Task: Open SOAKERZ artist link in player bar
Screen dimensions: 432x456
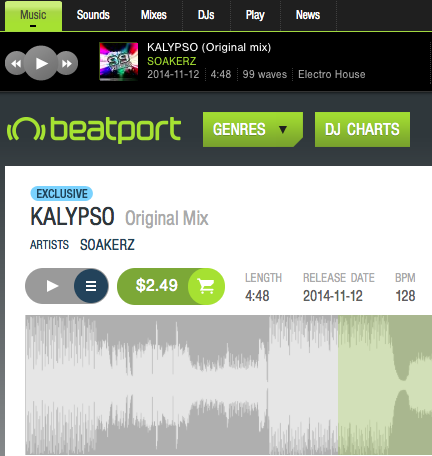Action: click(x=172, y=61)
